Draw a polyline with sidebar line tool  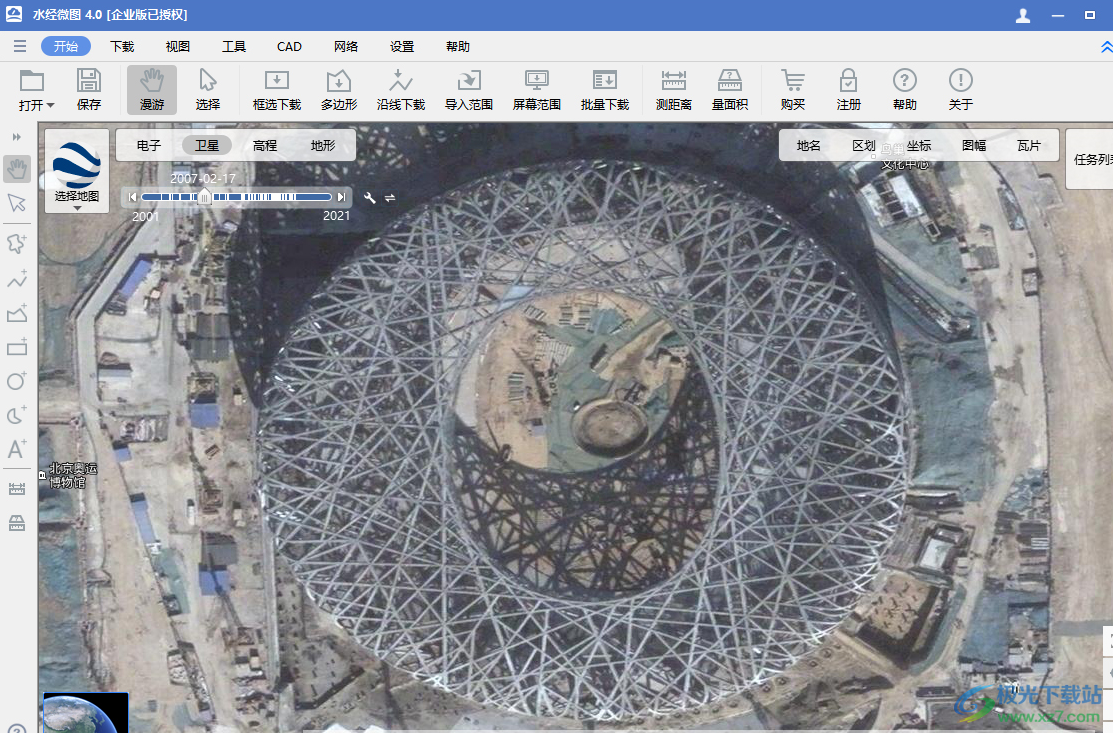[x=17, y=278]
